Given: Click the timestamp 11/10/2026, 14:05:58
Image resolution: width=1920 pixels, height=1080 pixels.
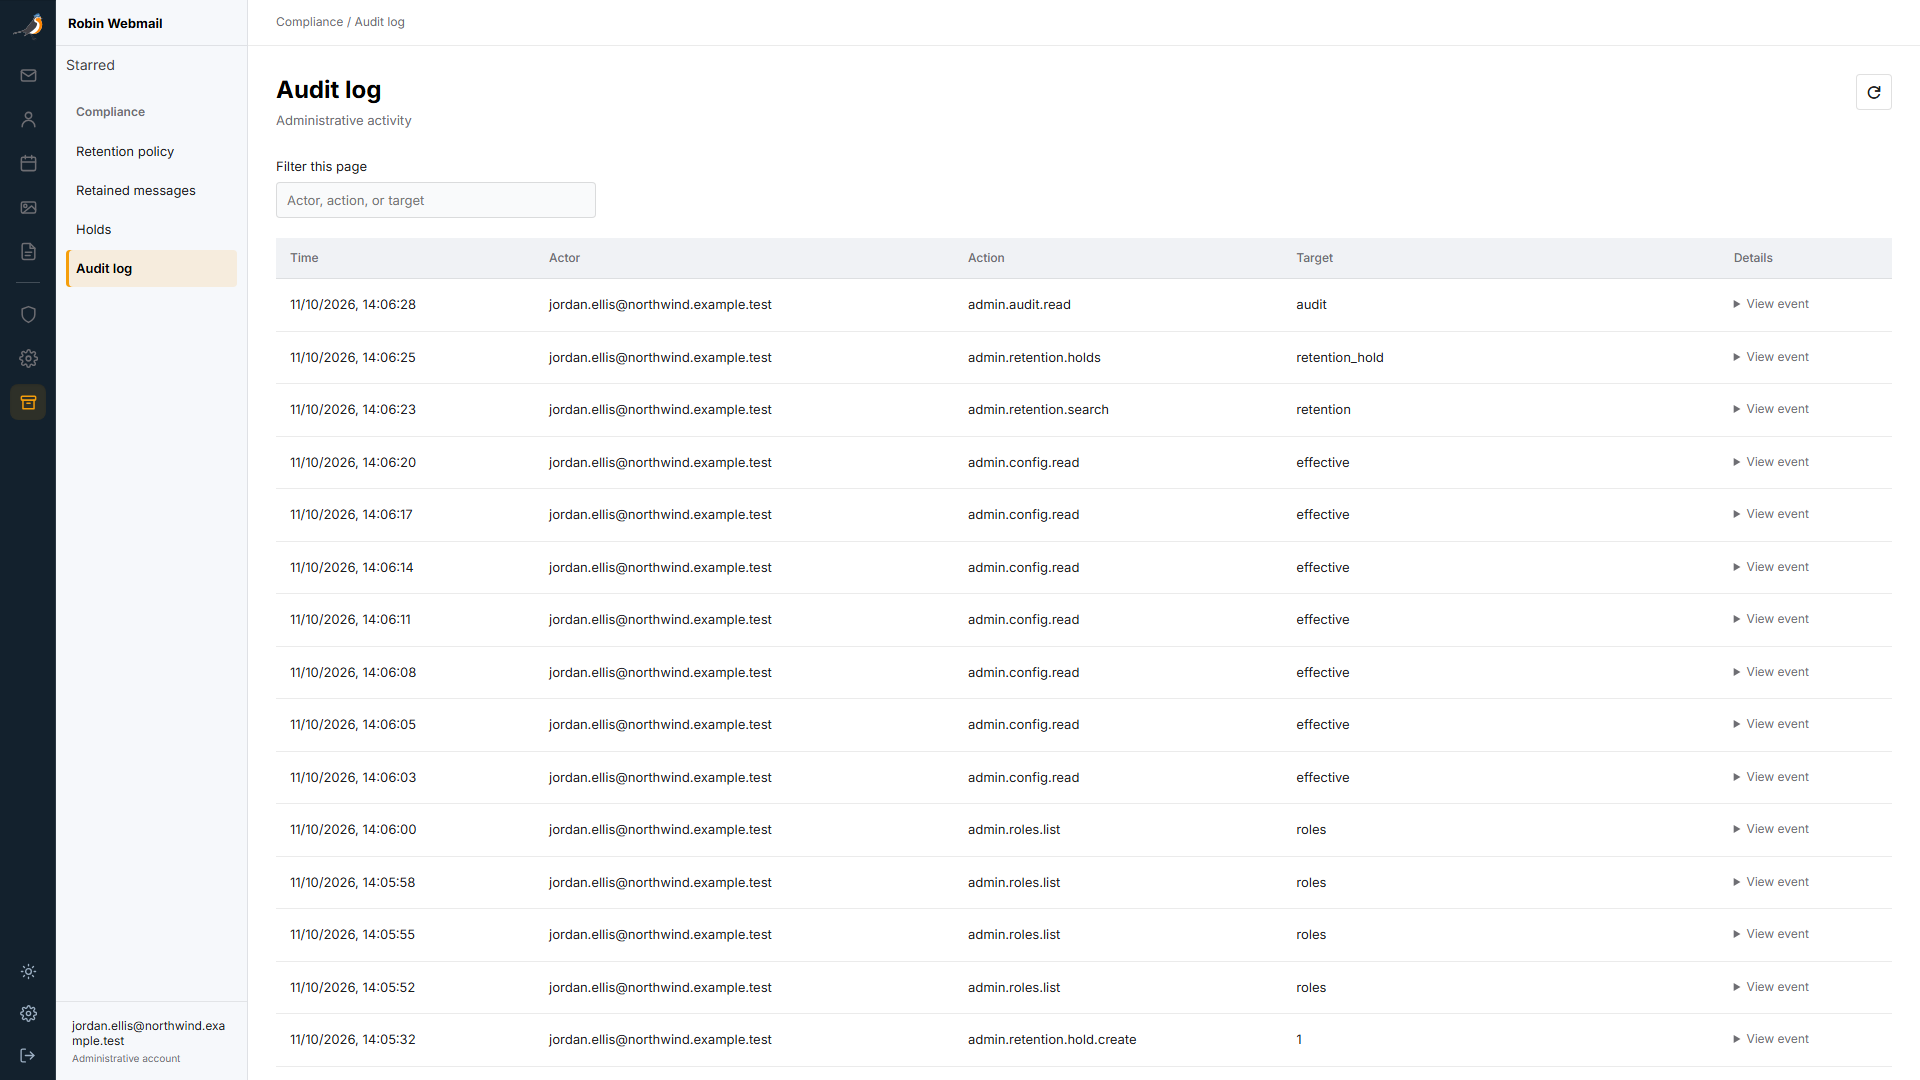Looking at the screenshot, I should tap(353, 882).
